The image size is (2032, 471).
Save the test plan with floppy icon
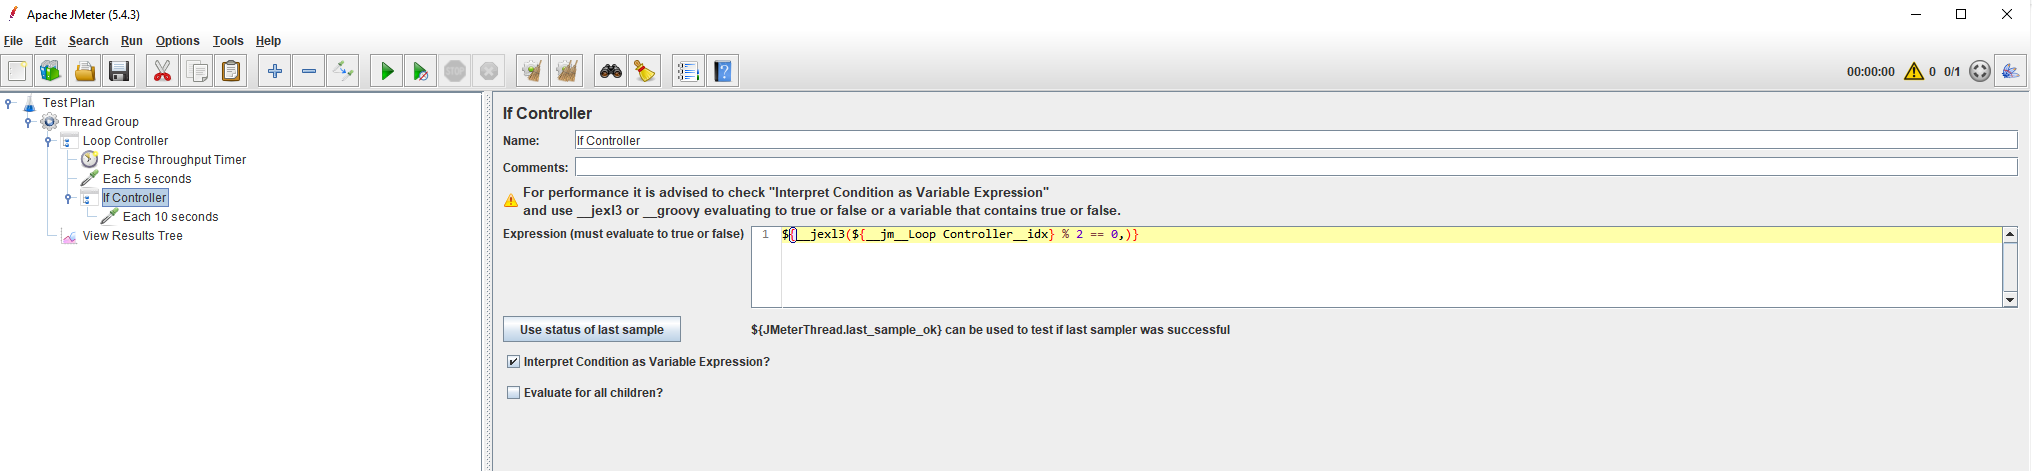point(119,71)
